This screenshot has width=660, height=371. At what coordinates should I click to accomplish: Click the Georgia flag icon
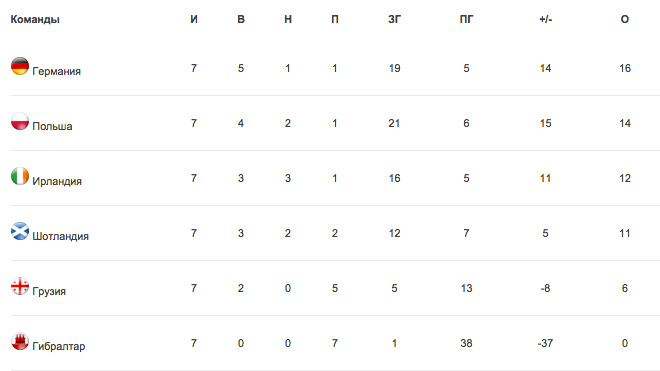pyautogui.click(x=20, y=286)
